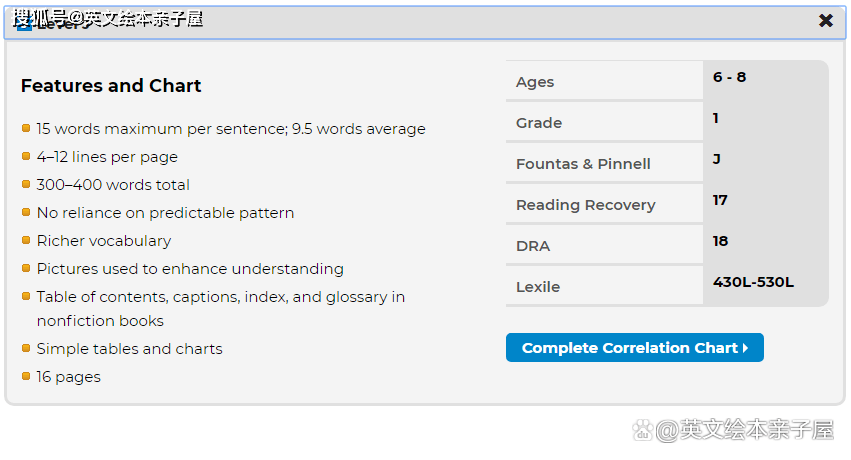
Task: Click the Sohu watermark text at top
Action: 108,19
